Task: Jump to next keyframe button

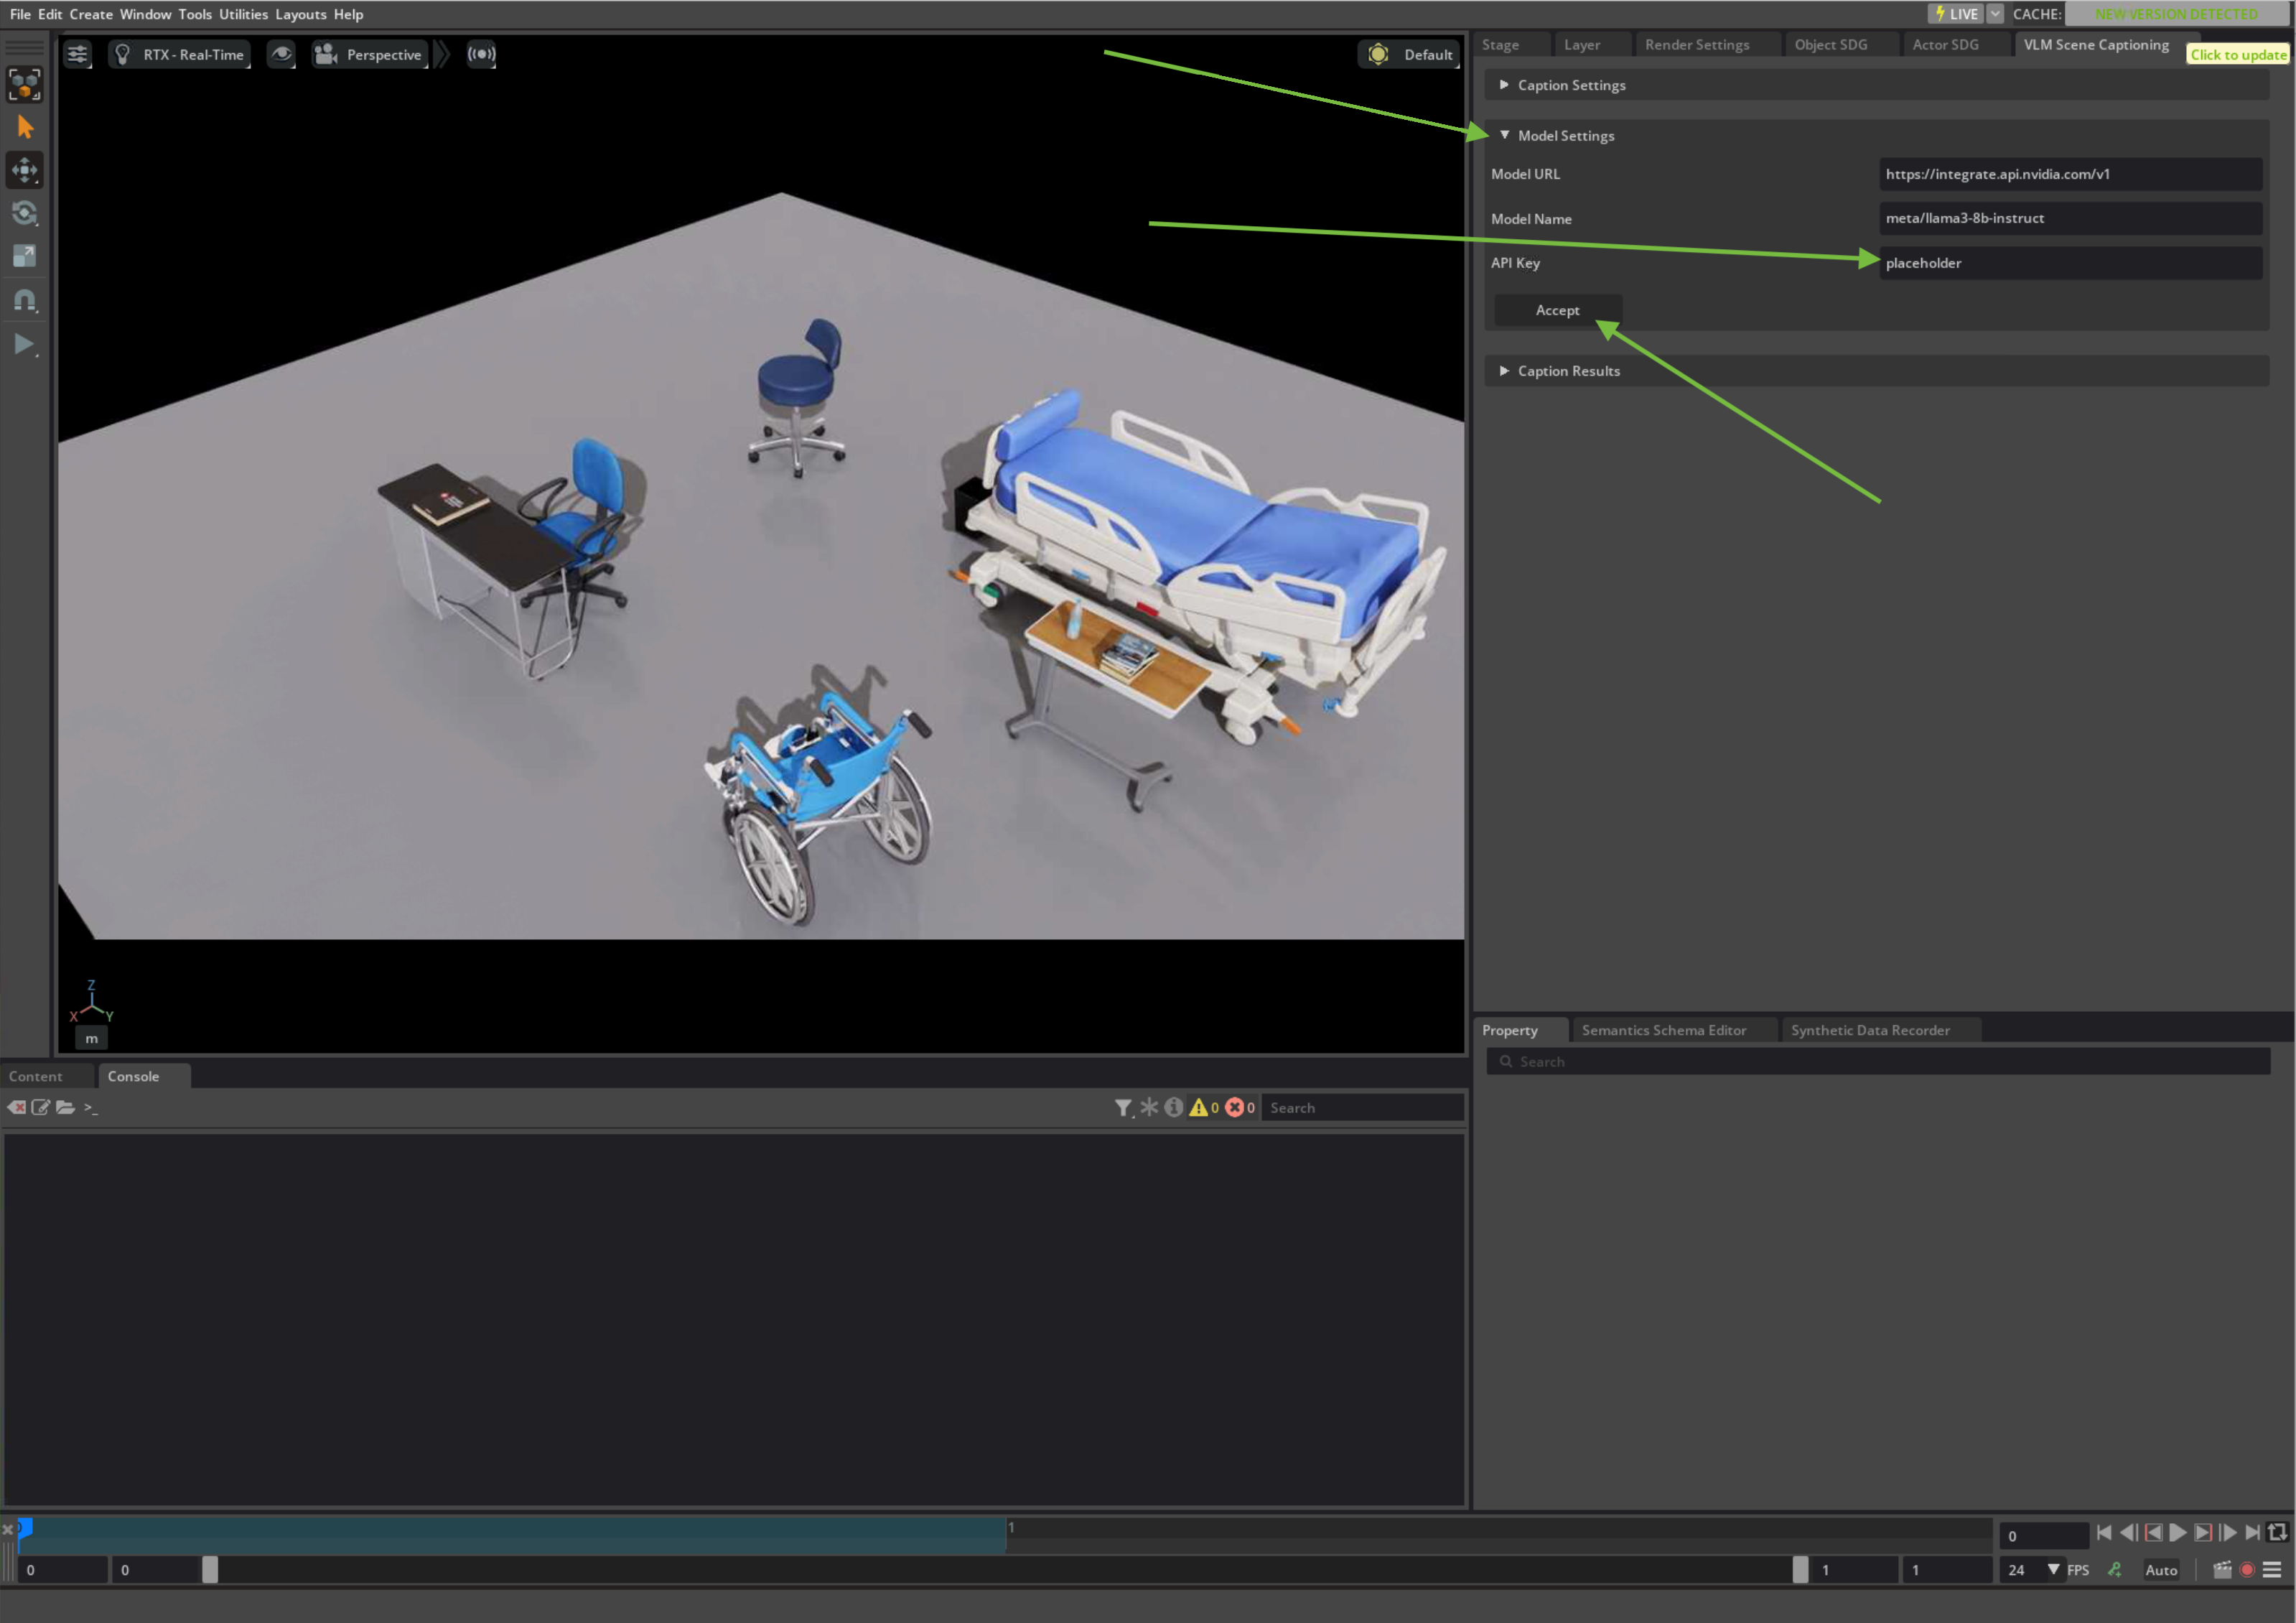Action: tap(2203, 1533)
